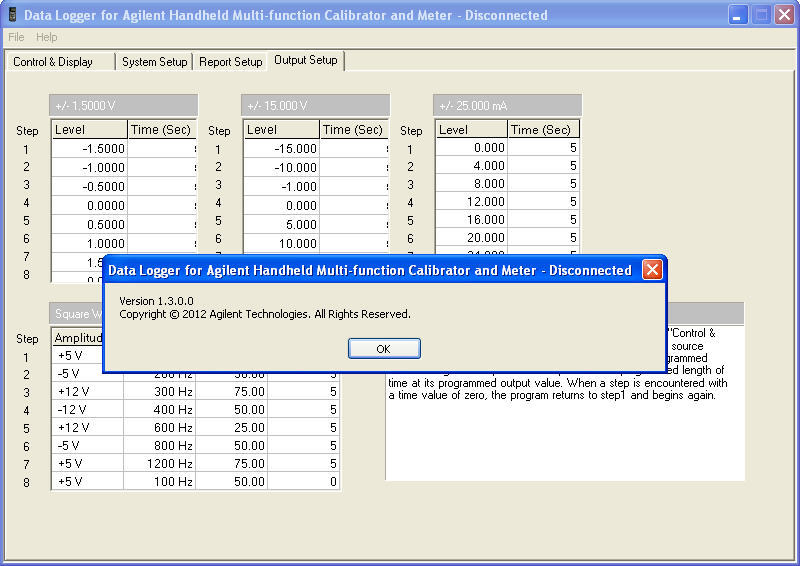Select level cell 1.0000 in 1.5 V table
This screenshot has width=800, height=566.
[89, 243]
